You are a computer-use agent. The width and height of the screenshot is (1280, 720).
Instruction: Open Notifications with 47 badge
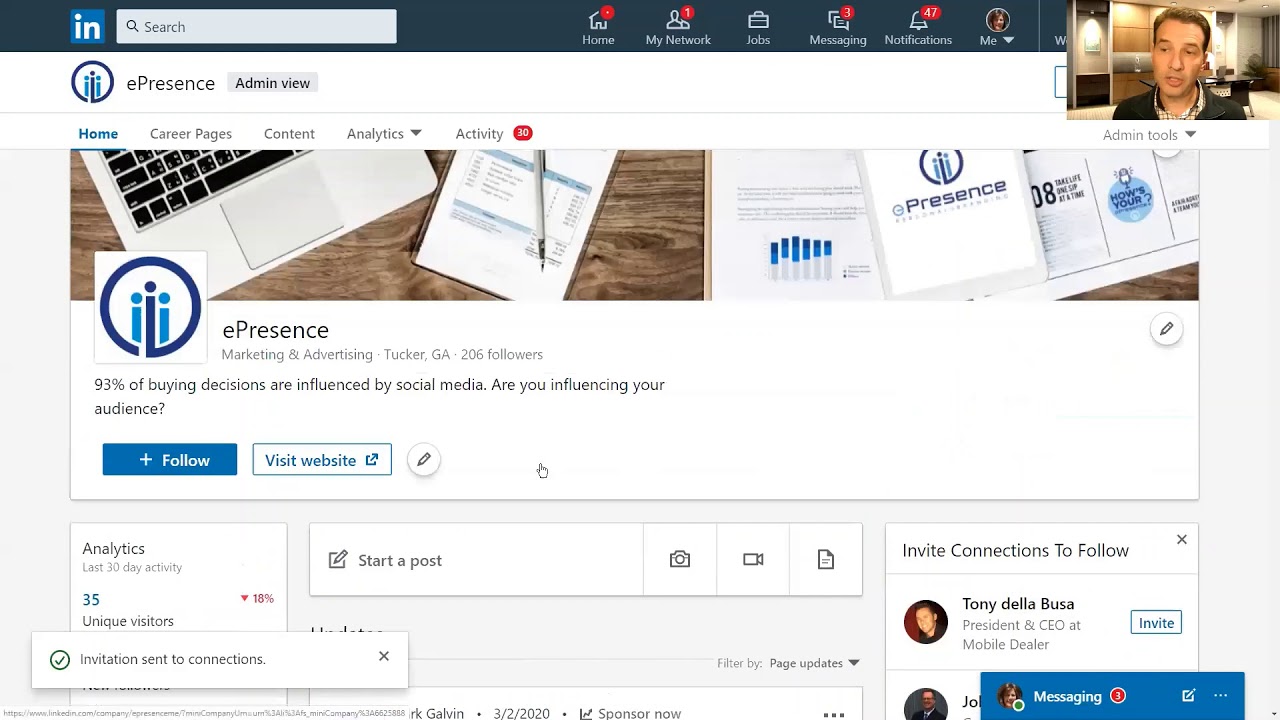[918, 27]
